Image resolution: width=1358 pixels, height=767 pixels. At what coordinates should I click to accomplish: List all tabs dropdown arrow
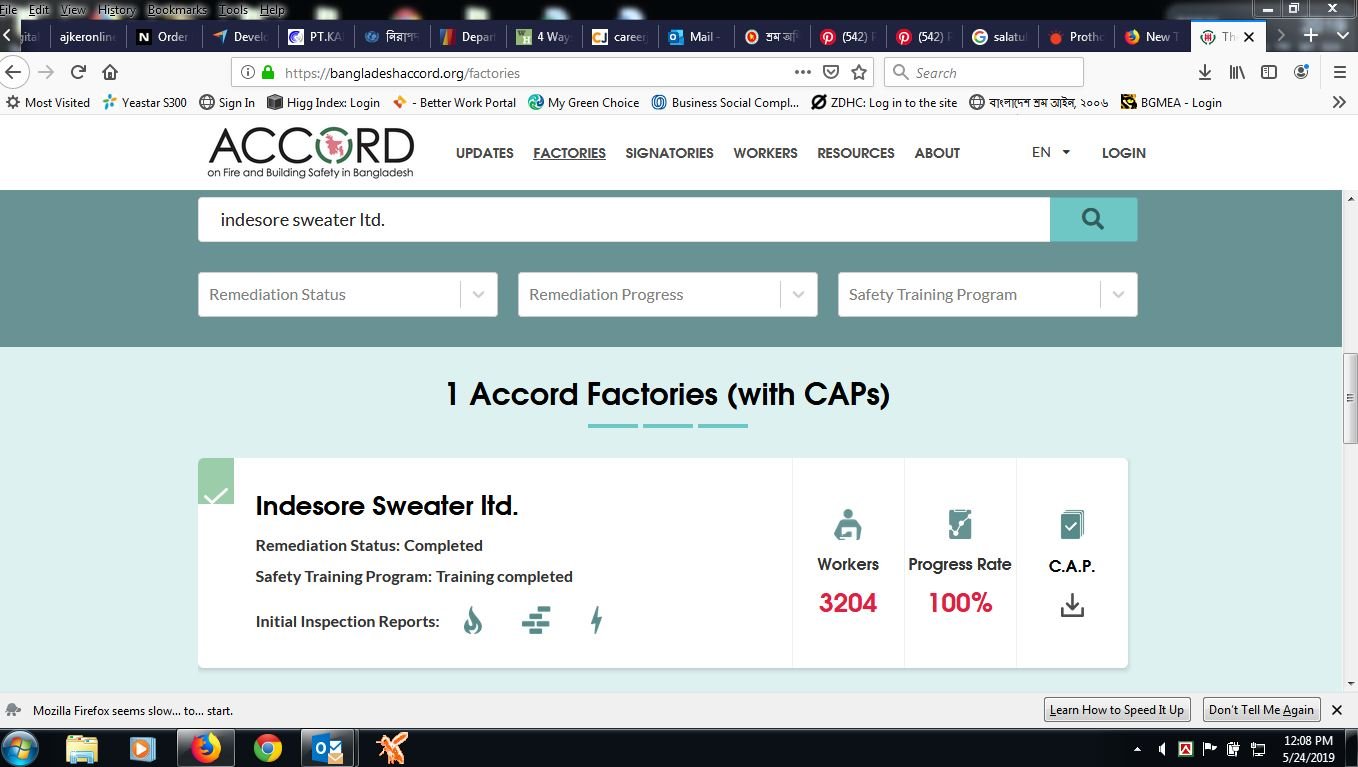pos(1343,35)
